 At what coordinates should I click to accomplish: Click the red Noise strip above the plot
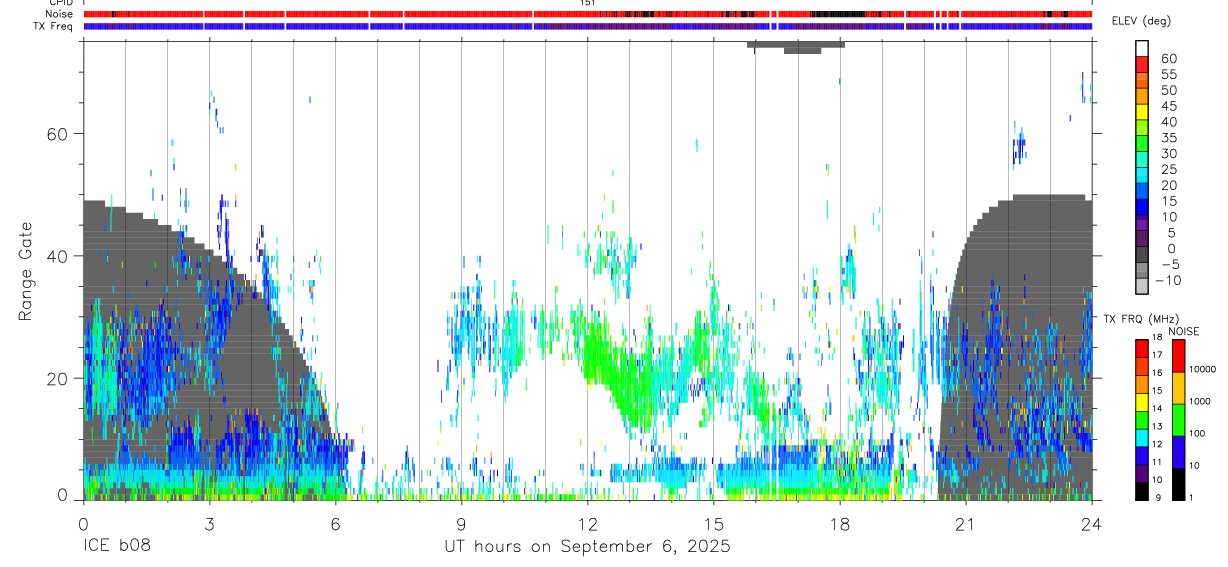(588, 14)
